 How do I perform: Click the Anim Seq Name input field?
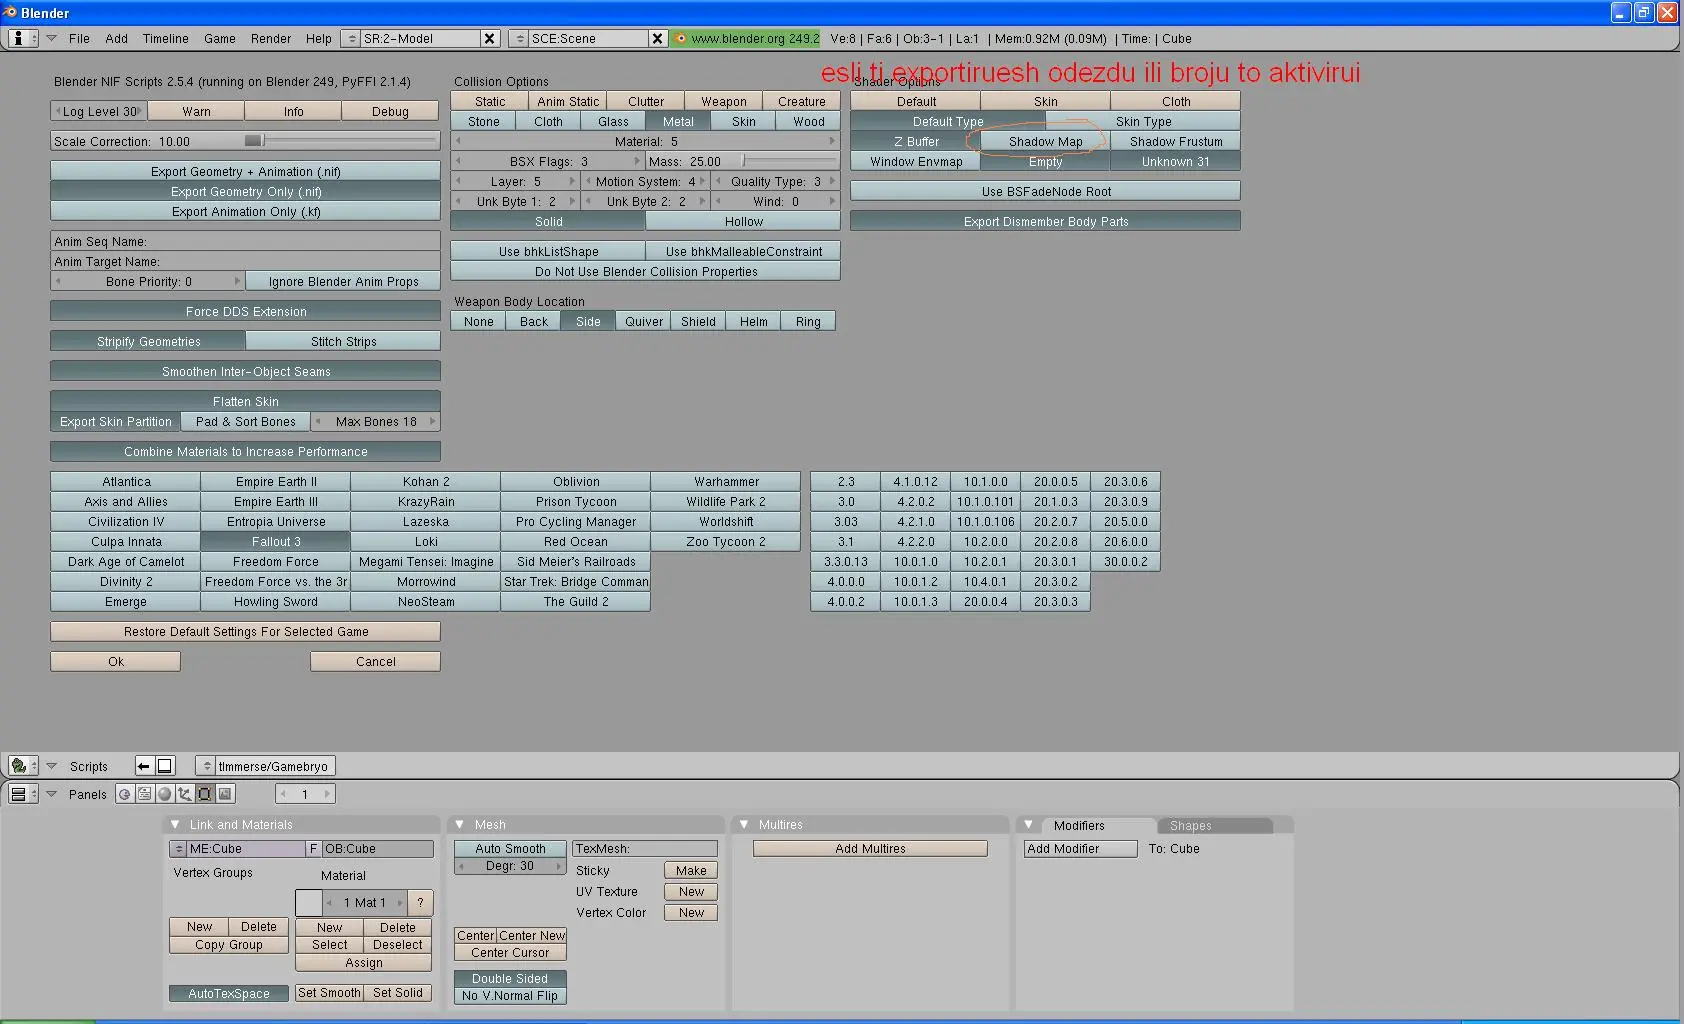pyautogui.click(x=245, y=241)
